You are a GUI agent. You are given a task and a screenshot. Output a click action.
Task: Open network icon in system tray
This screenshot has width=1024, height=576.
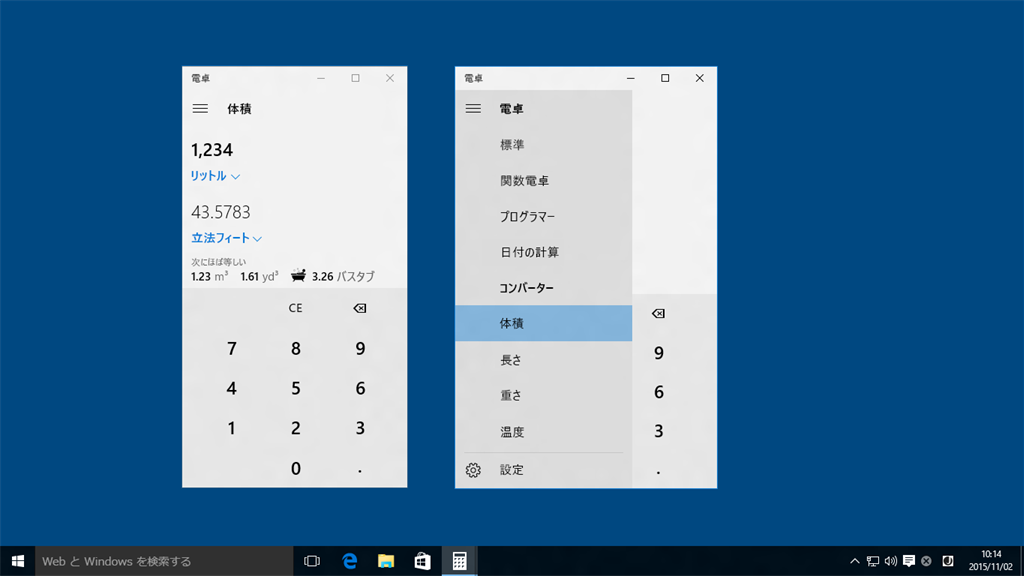[x=872, y=561]
